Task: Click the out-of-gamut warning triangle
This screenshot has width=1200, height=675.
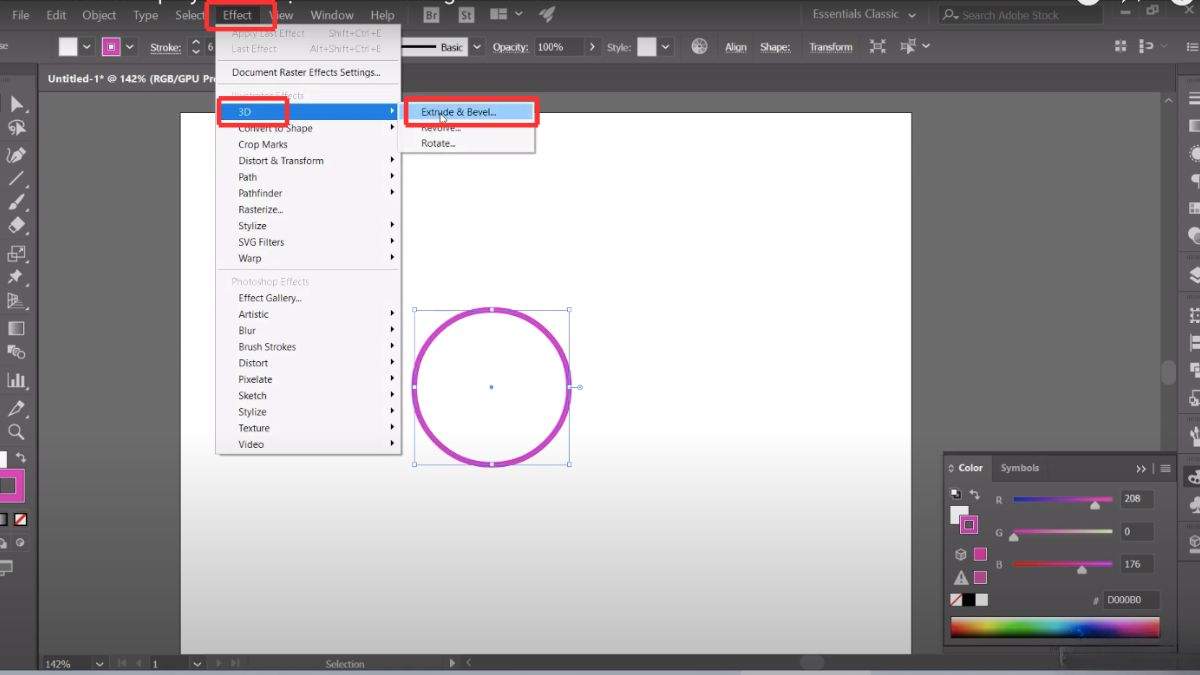Action: tap(961, 577)
